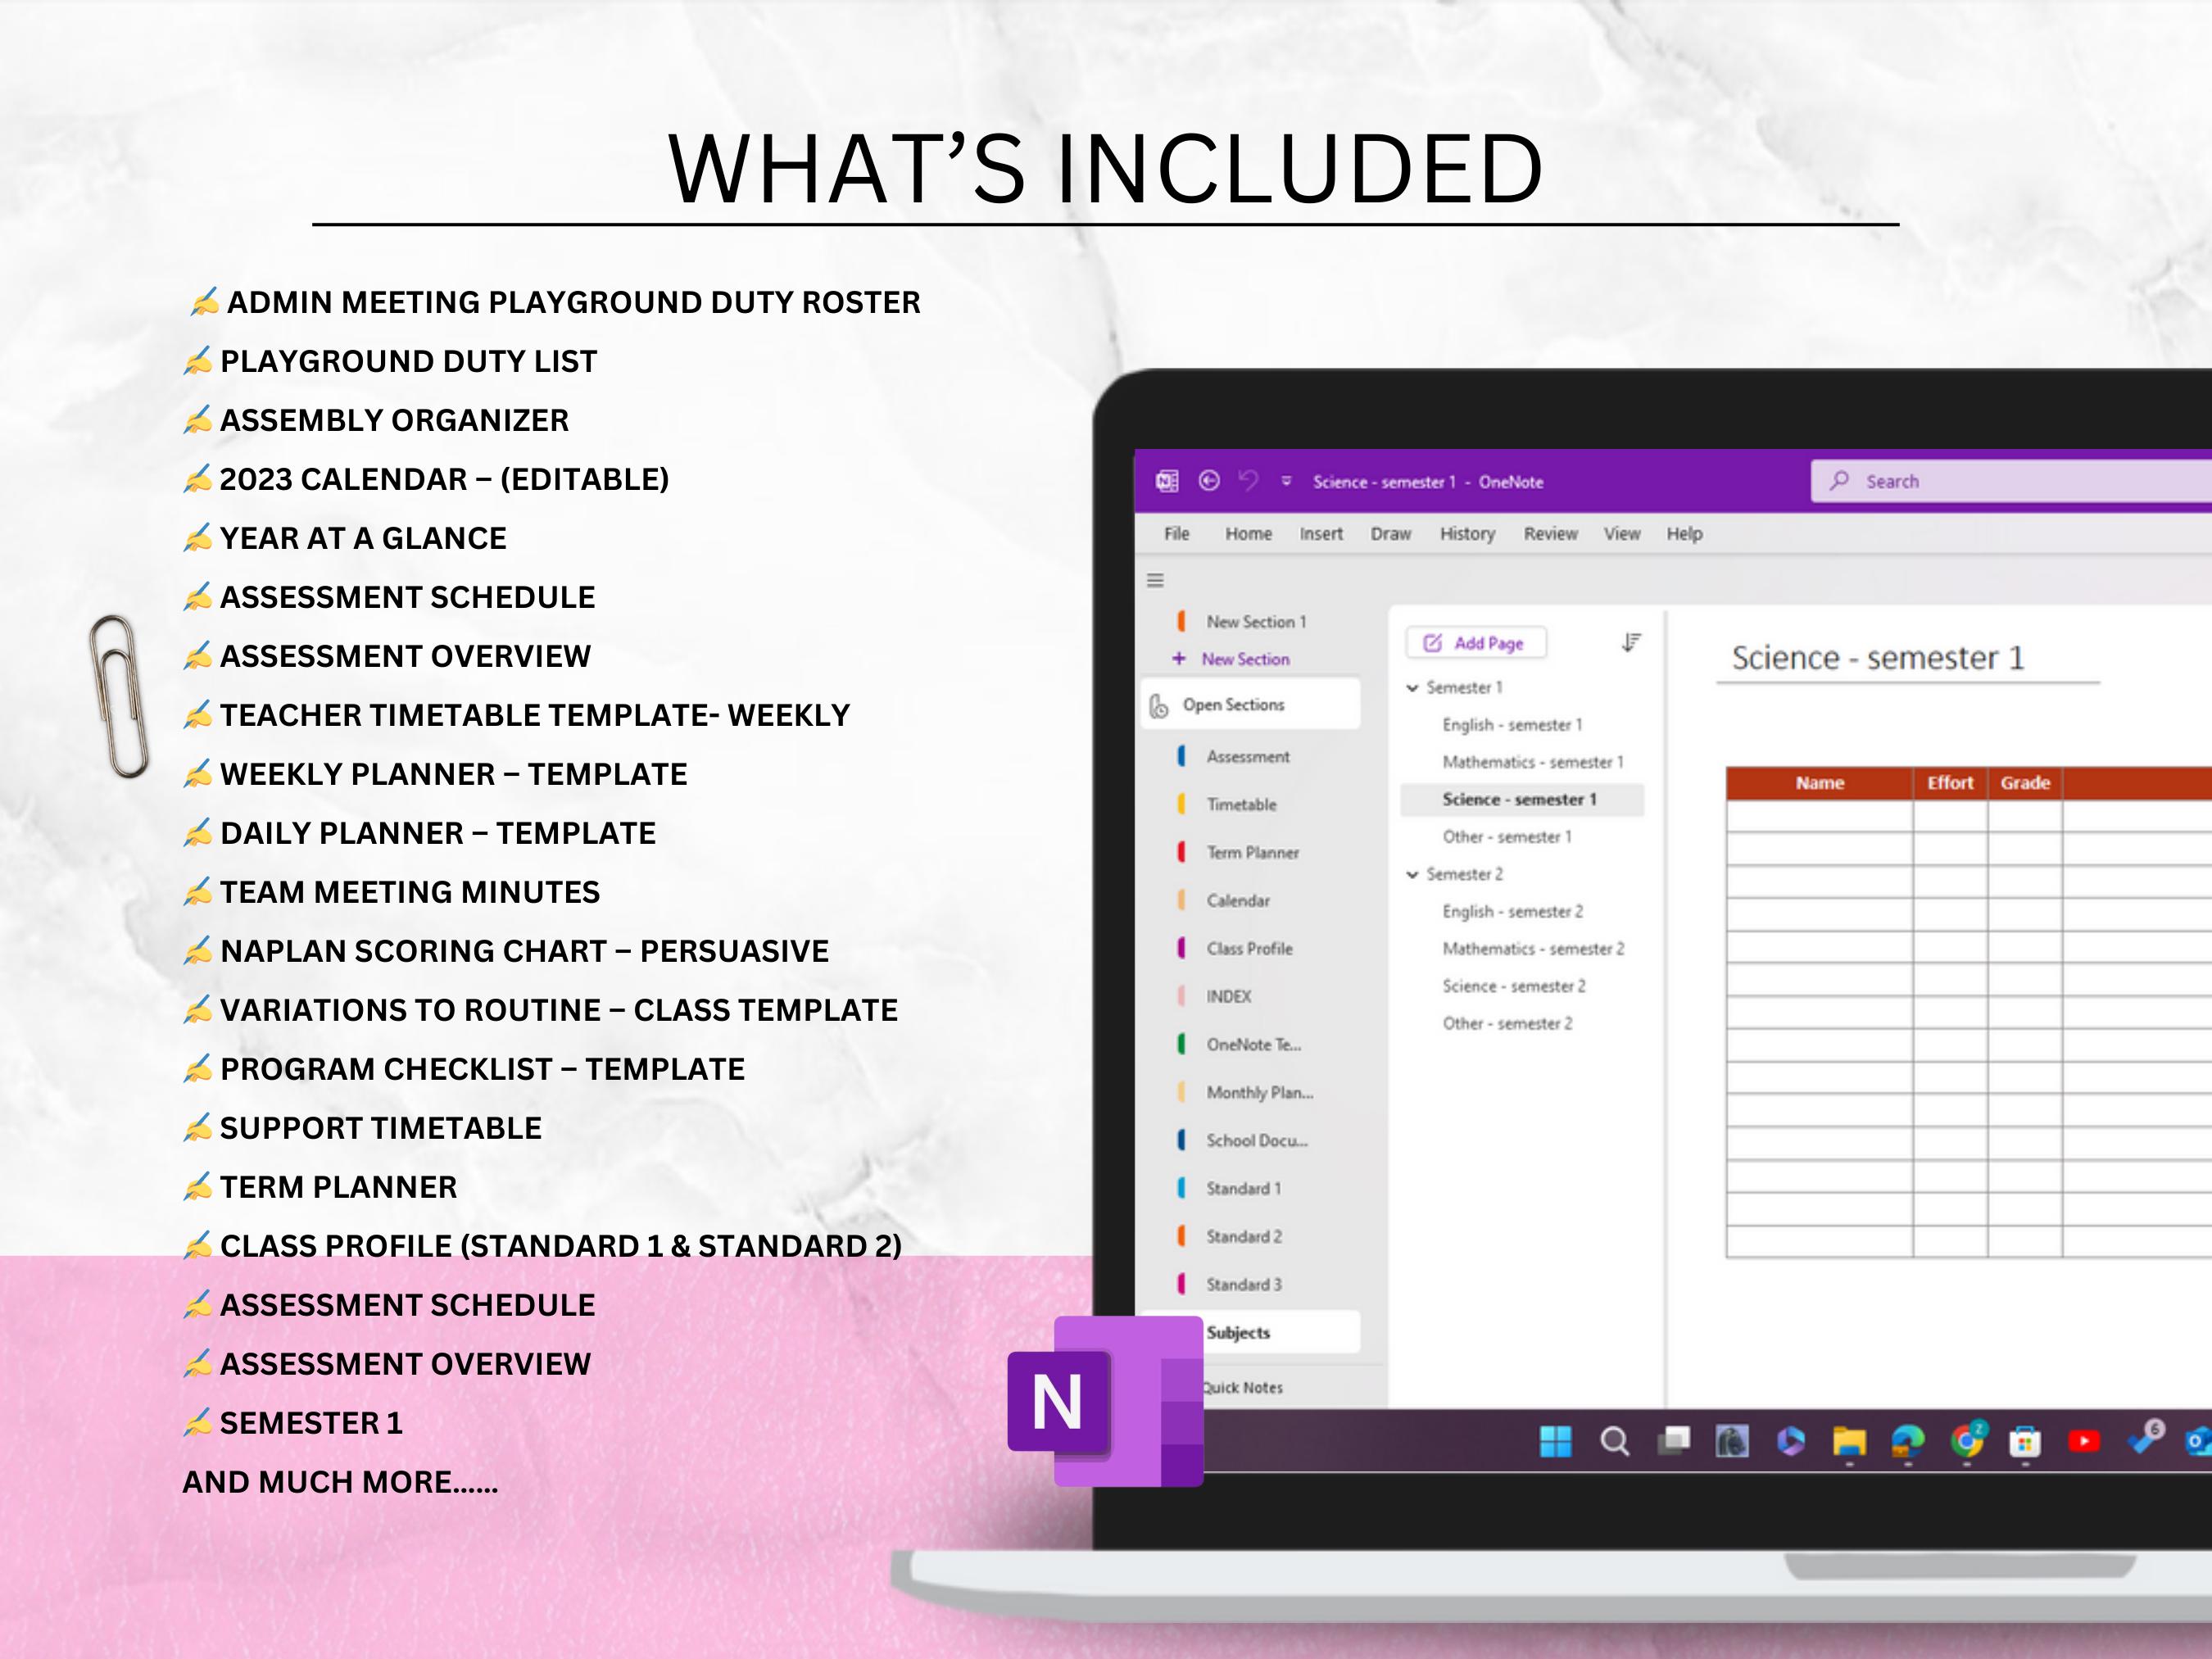Screen dimensions: 2212x1659
Task: Open YouTube from the taskbar
Action: pos(2084,1441)
